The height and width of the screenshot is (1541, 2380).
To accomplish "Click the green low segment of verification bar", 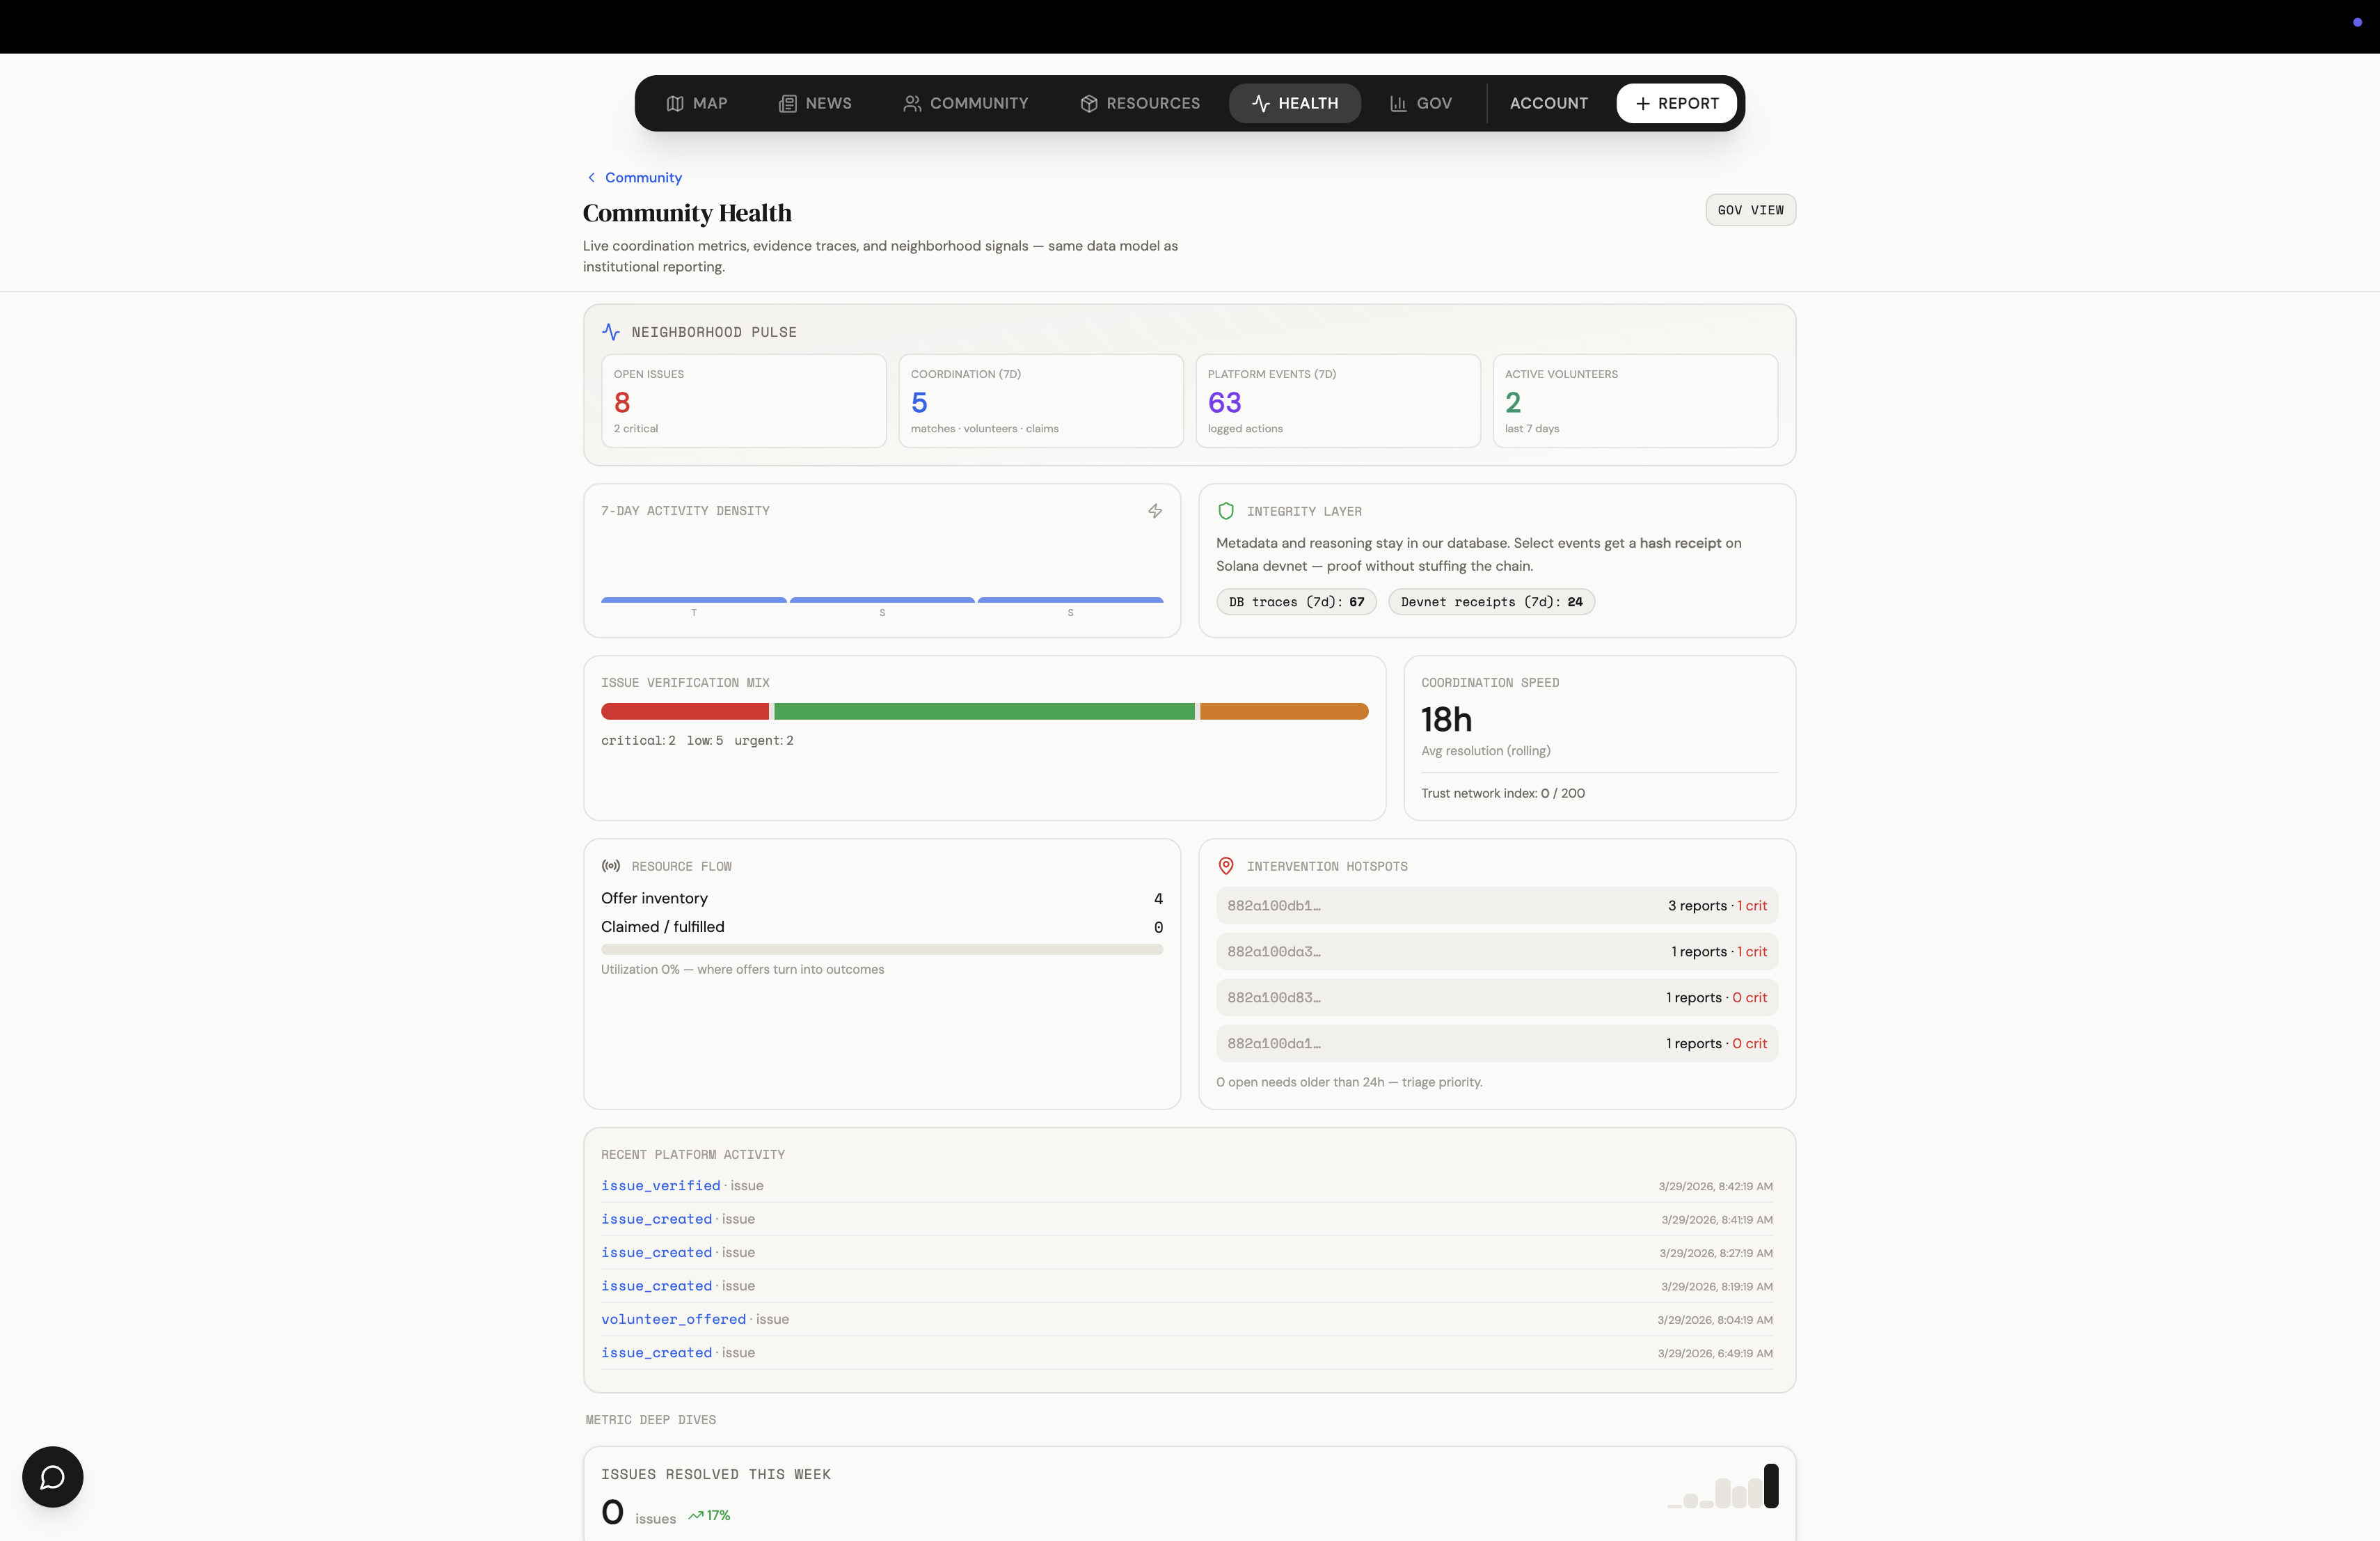I will pos(983,712).
